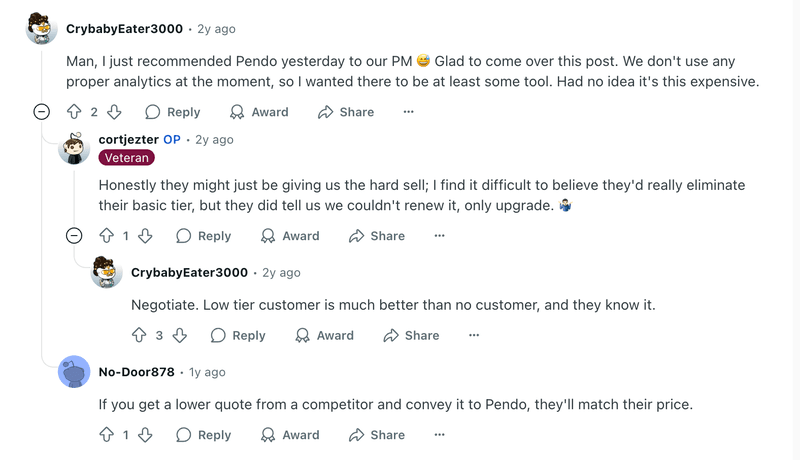Viewport: 800px width, 460px height.
Task: Collapse the top CrybabyEater3000 comment thread
Action: tap(41, 112)
